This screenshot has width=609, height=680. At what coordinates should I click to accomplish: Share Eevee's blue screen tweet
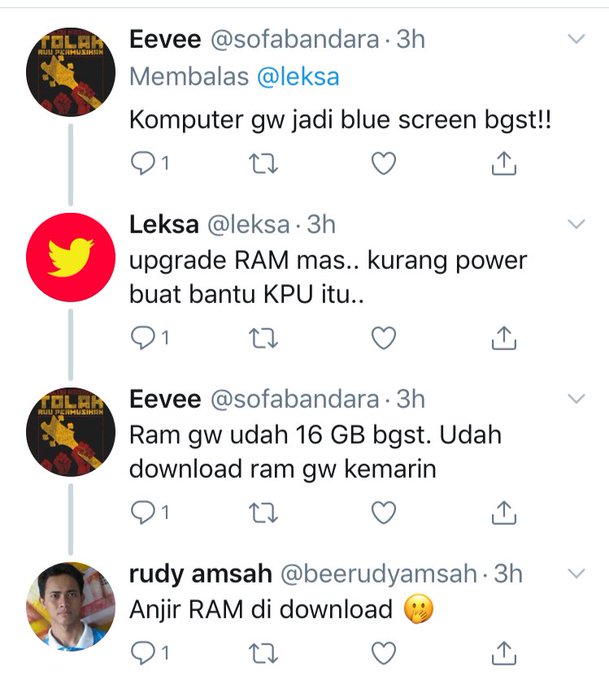(x=504, y=163)
